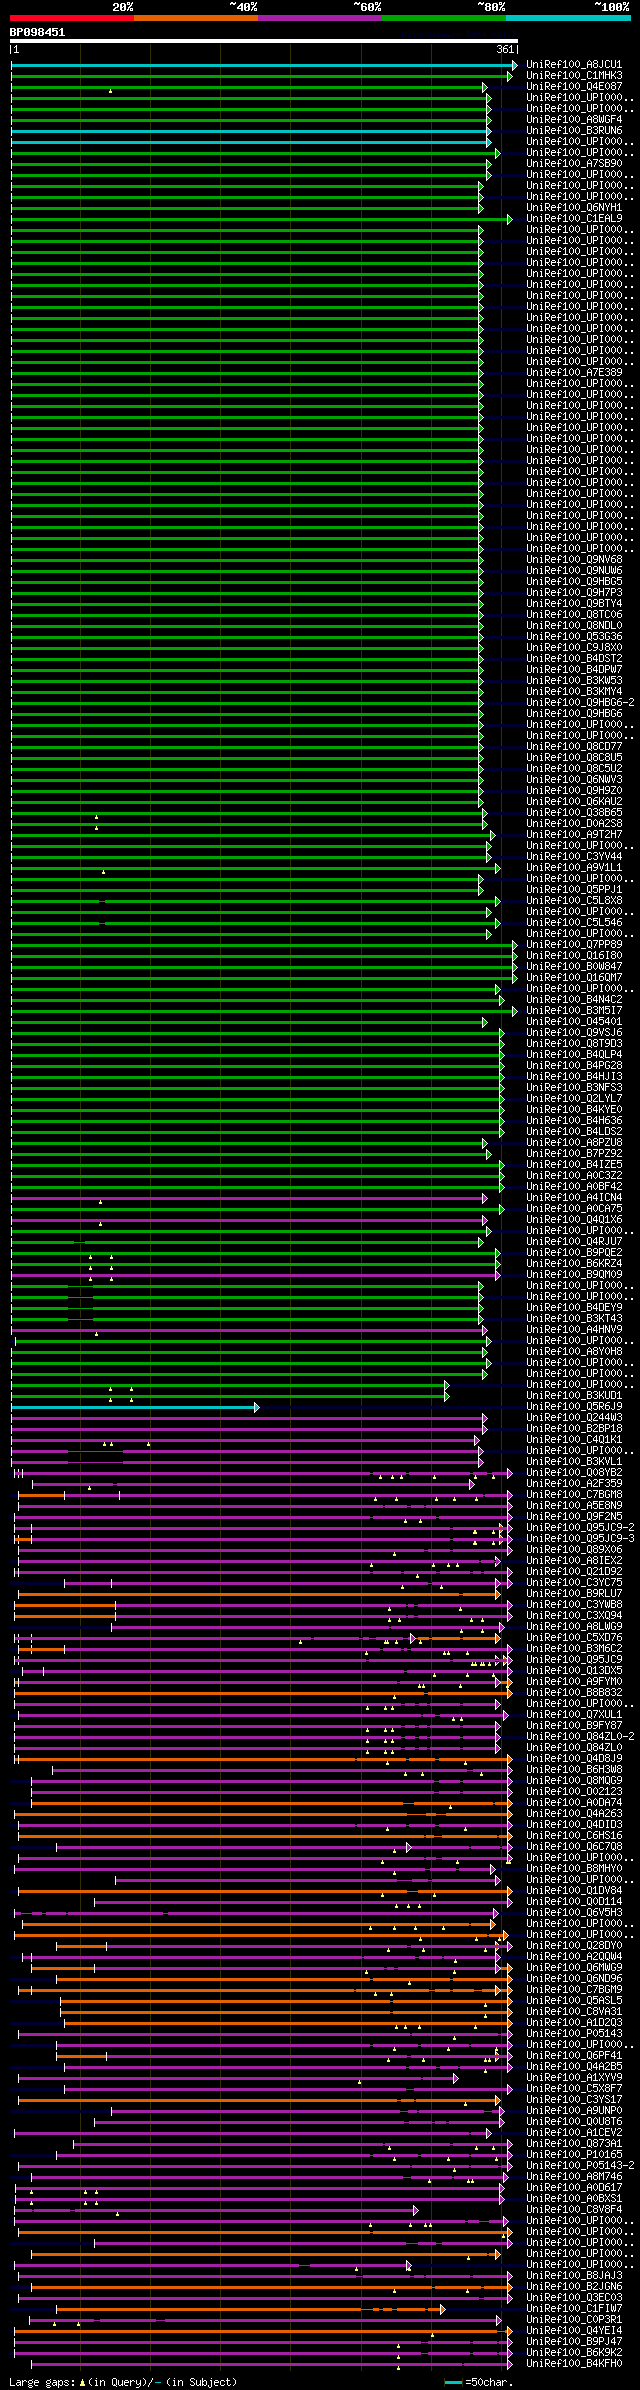640x2390 pixels.
Task: Select the UniRef100_Q6NYH1 label
Action: point(574,207)
